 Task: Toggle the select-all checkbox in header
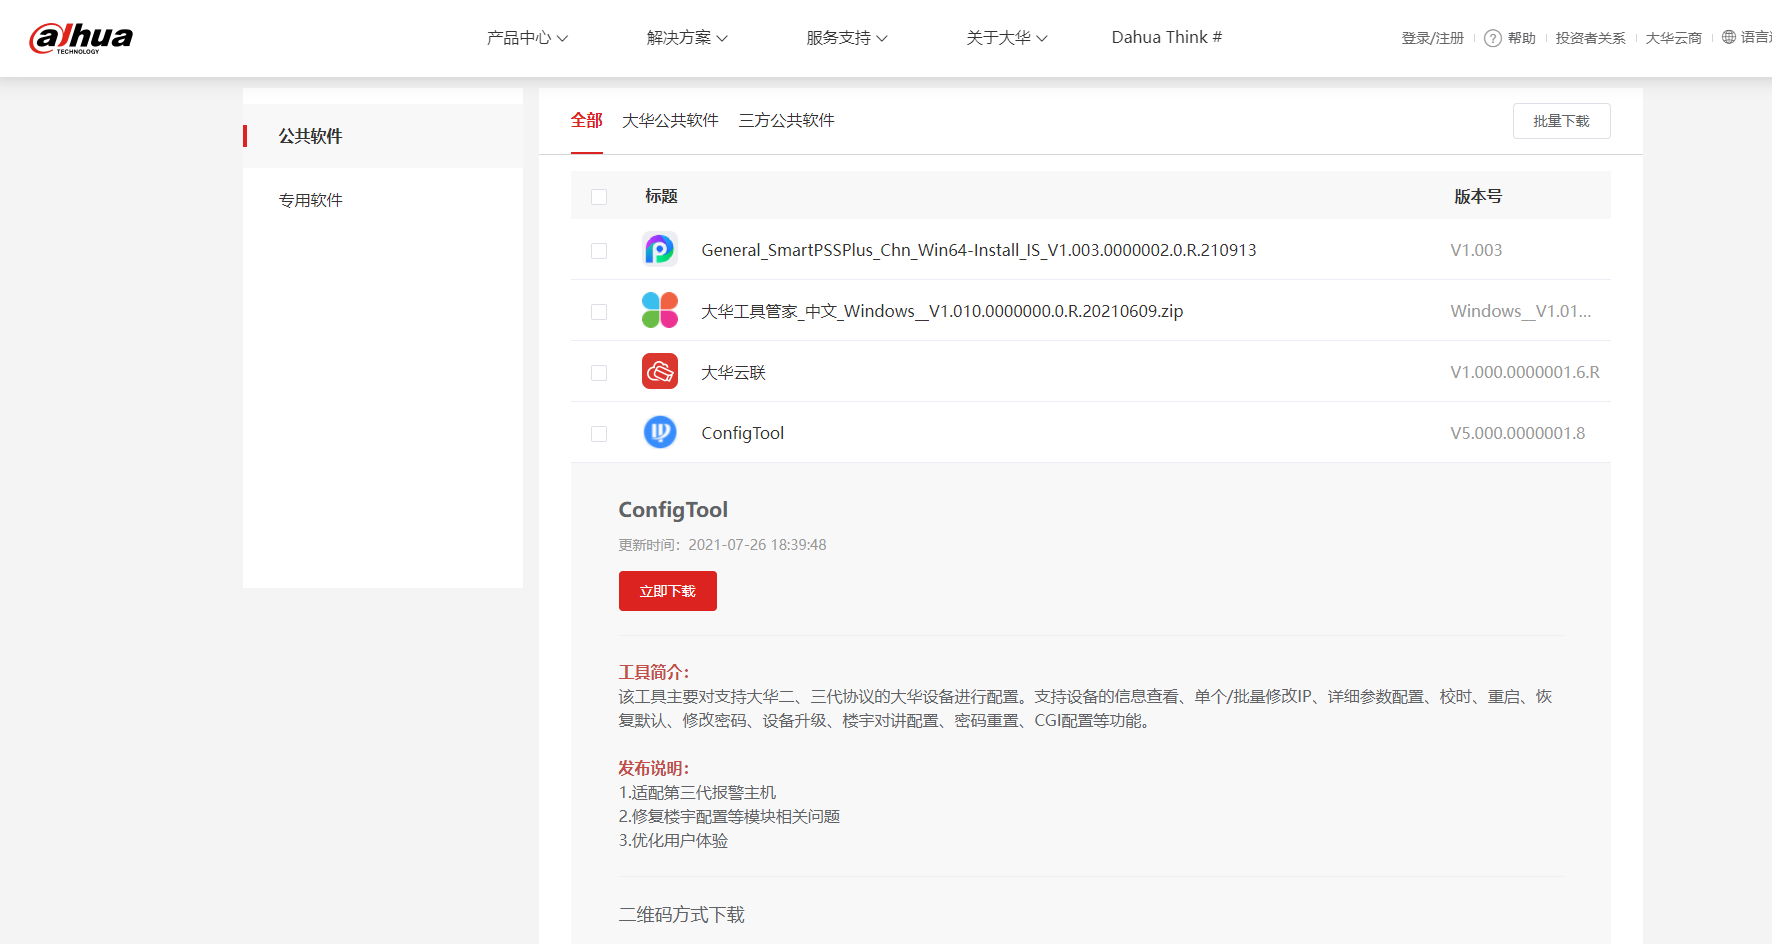(x=599, y=197)
